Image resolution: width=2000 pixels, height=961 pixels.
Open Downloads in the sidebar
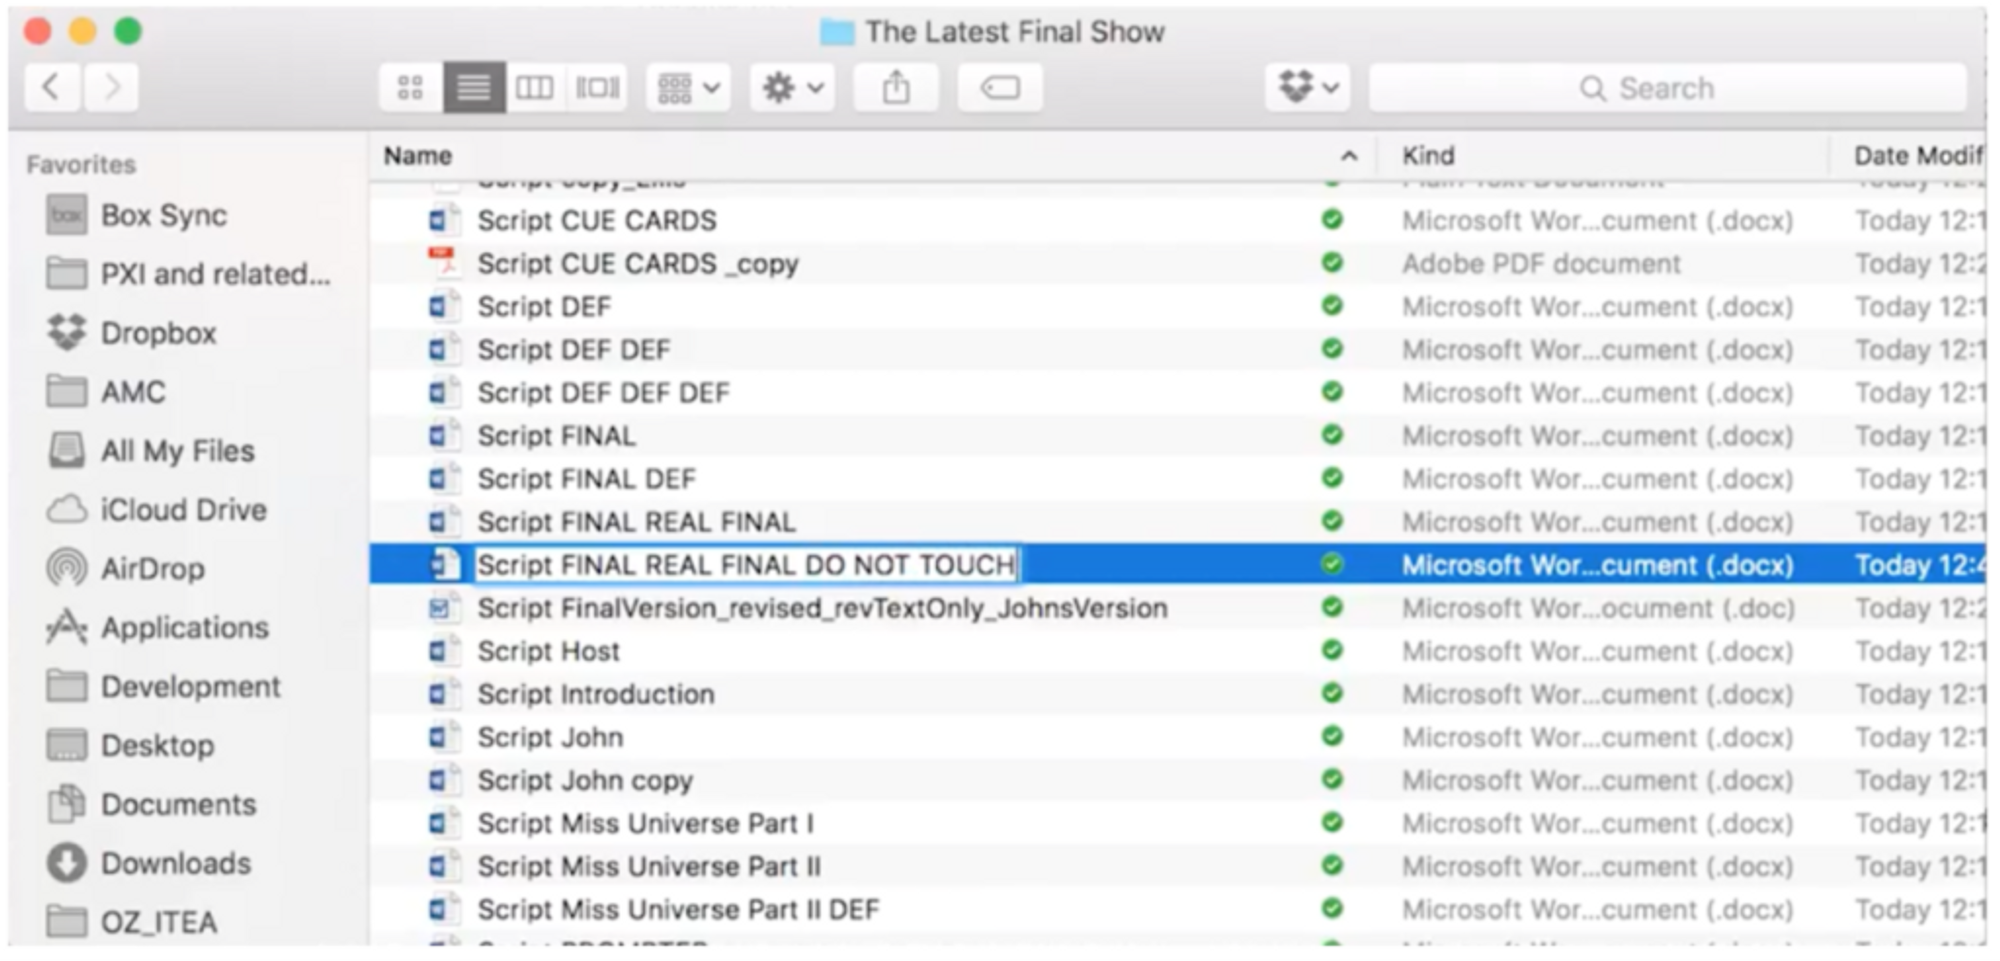[x=149, y=864]
